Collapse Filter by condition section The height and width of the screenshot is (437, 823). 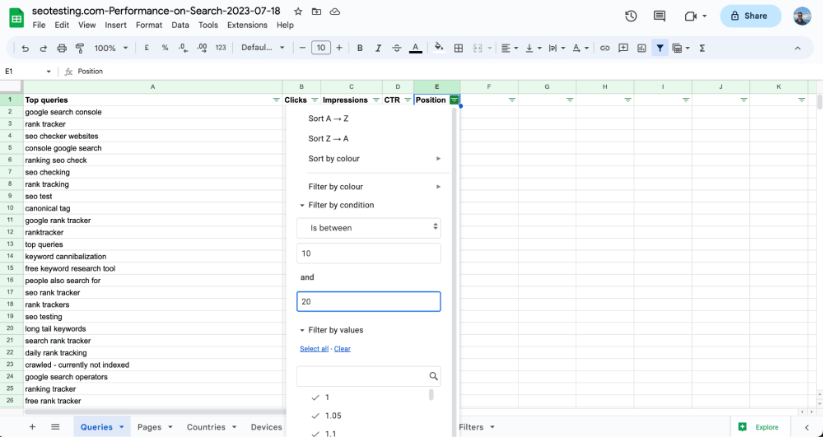302,206
